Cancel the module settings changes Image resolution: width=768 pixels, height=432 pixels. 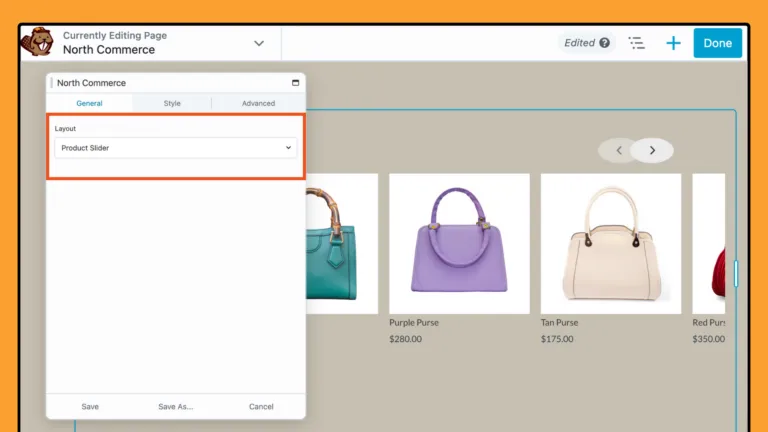261,407
